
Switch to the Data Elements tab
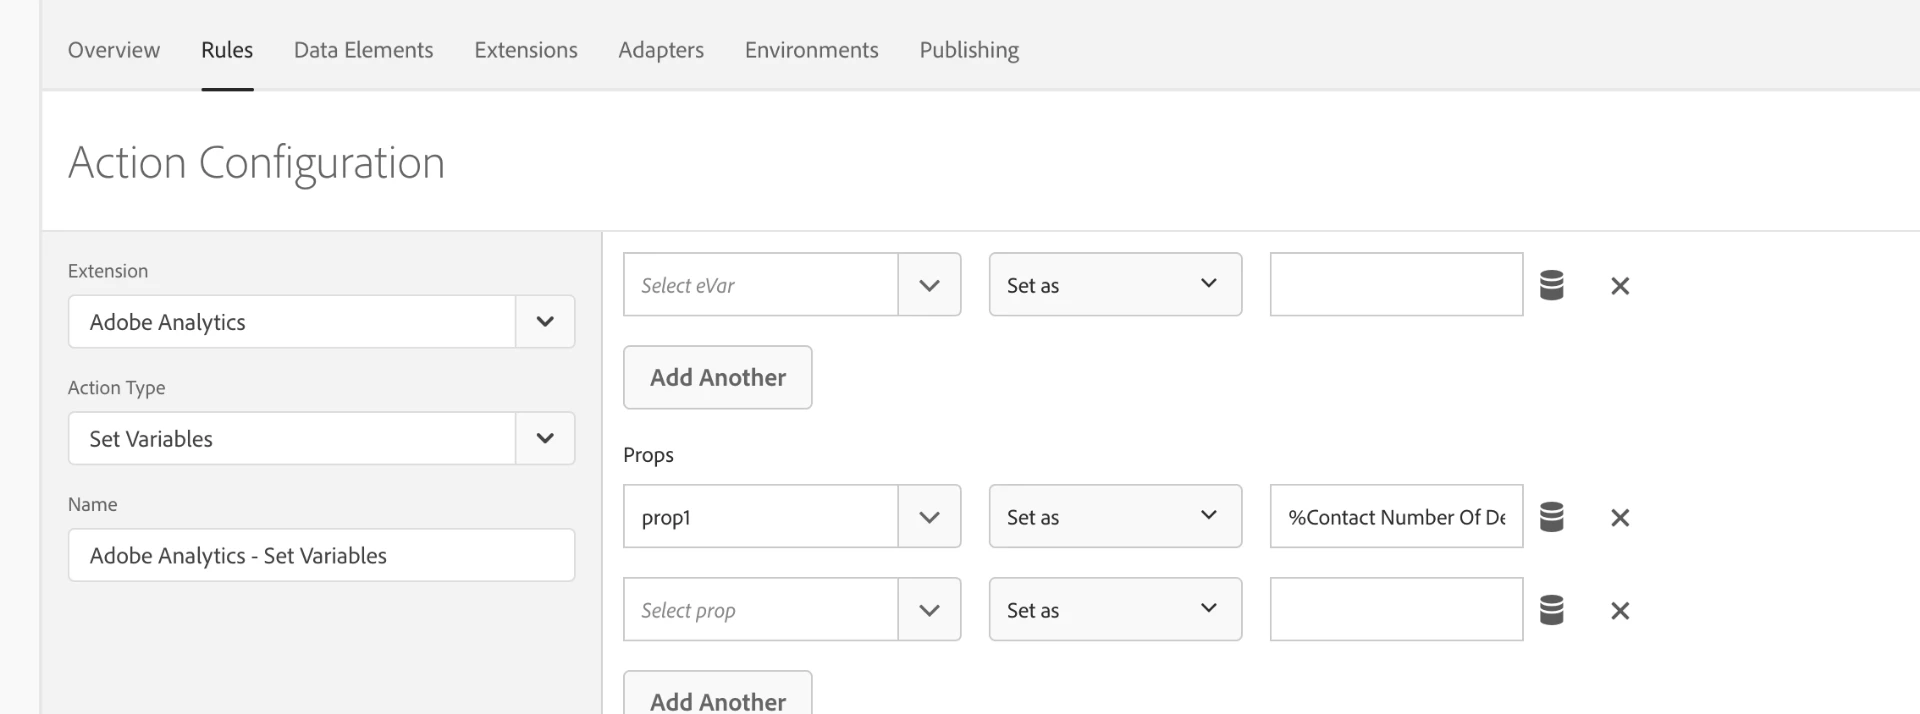[x=363, y=50]
